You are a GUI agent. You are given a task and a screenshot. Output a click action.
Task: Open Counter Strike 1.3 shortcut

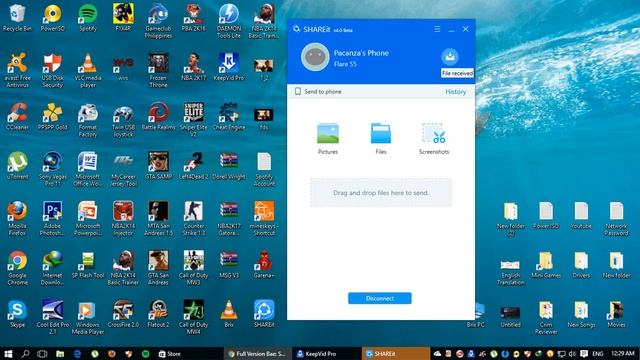pos(193,218)
